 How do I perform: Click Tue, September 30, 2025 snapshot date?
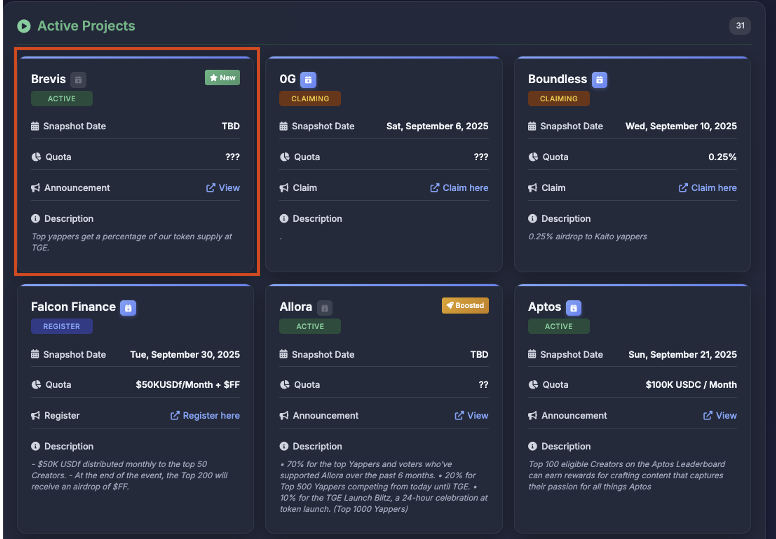tap(185, 354)
